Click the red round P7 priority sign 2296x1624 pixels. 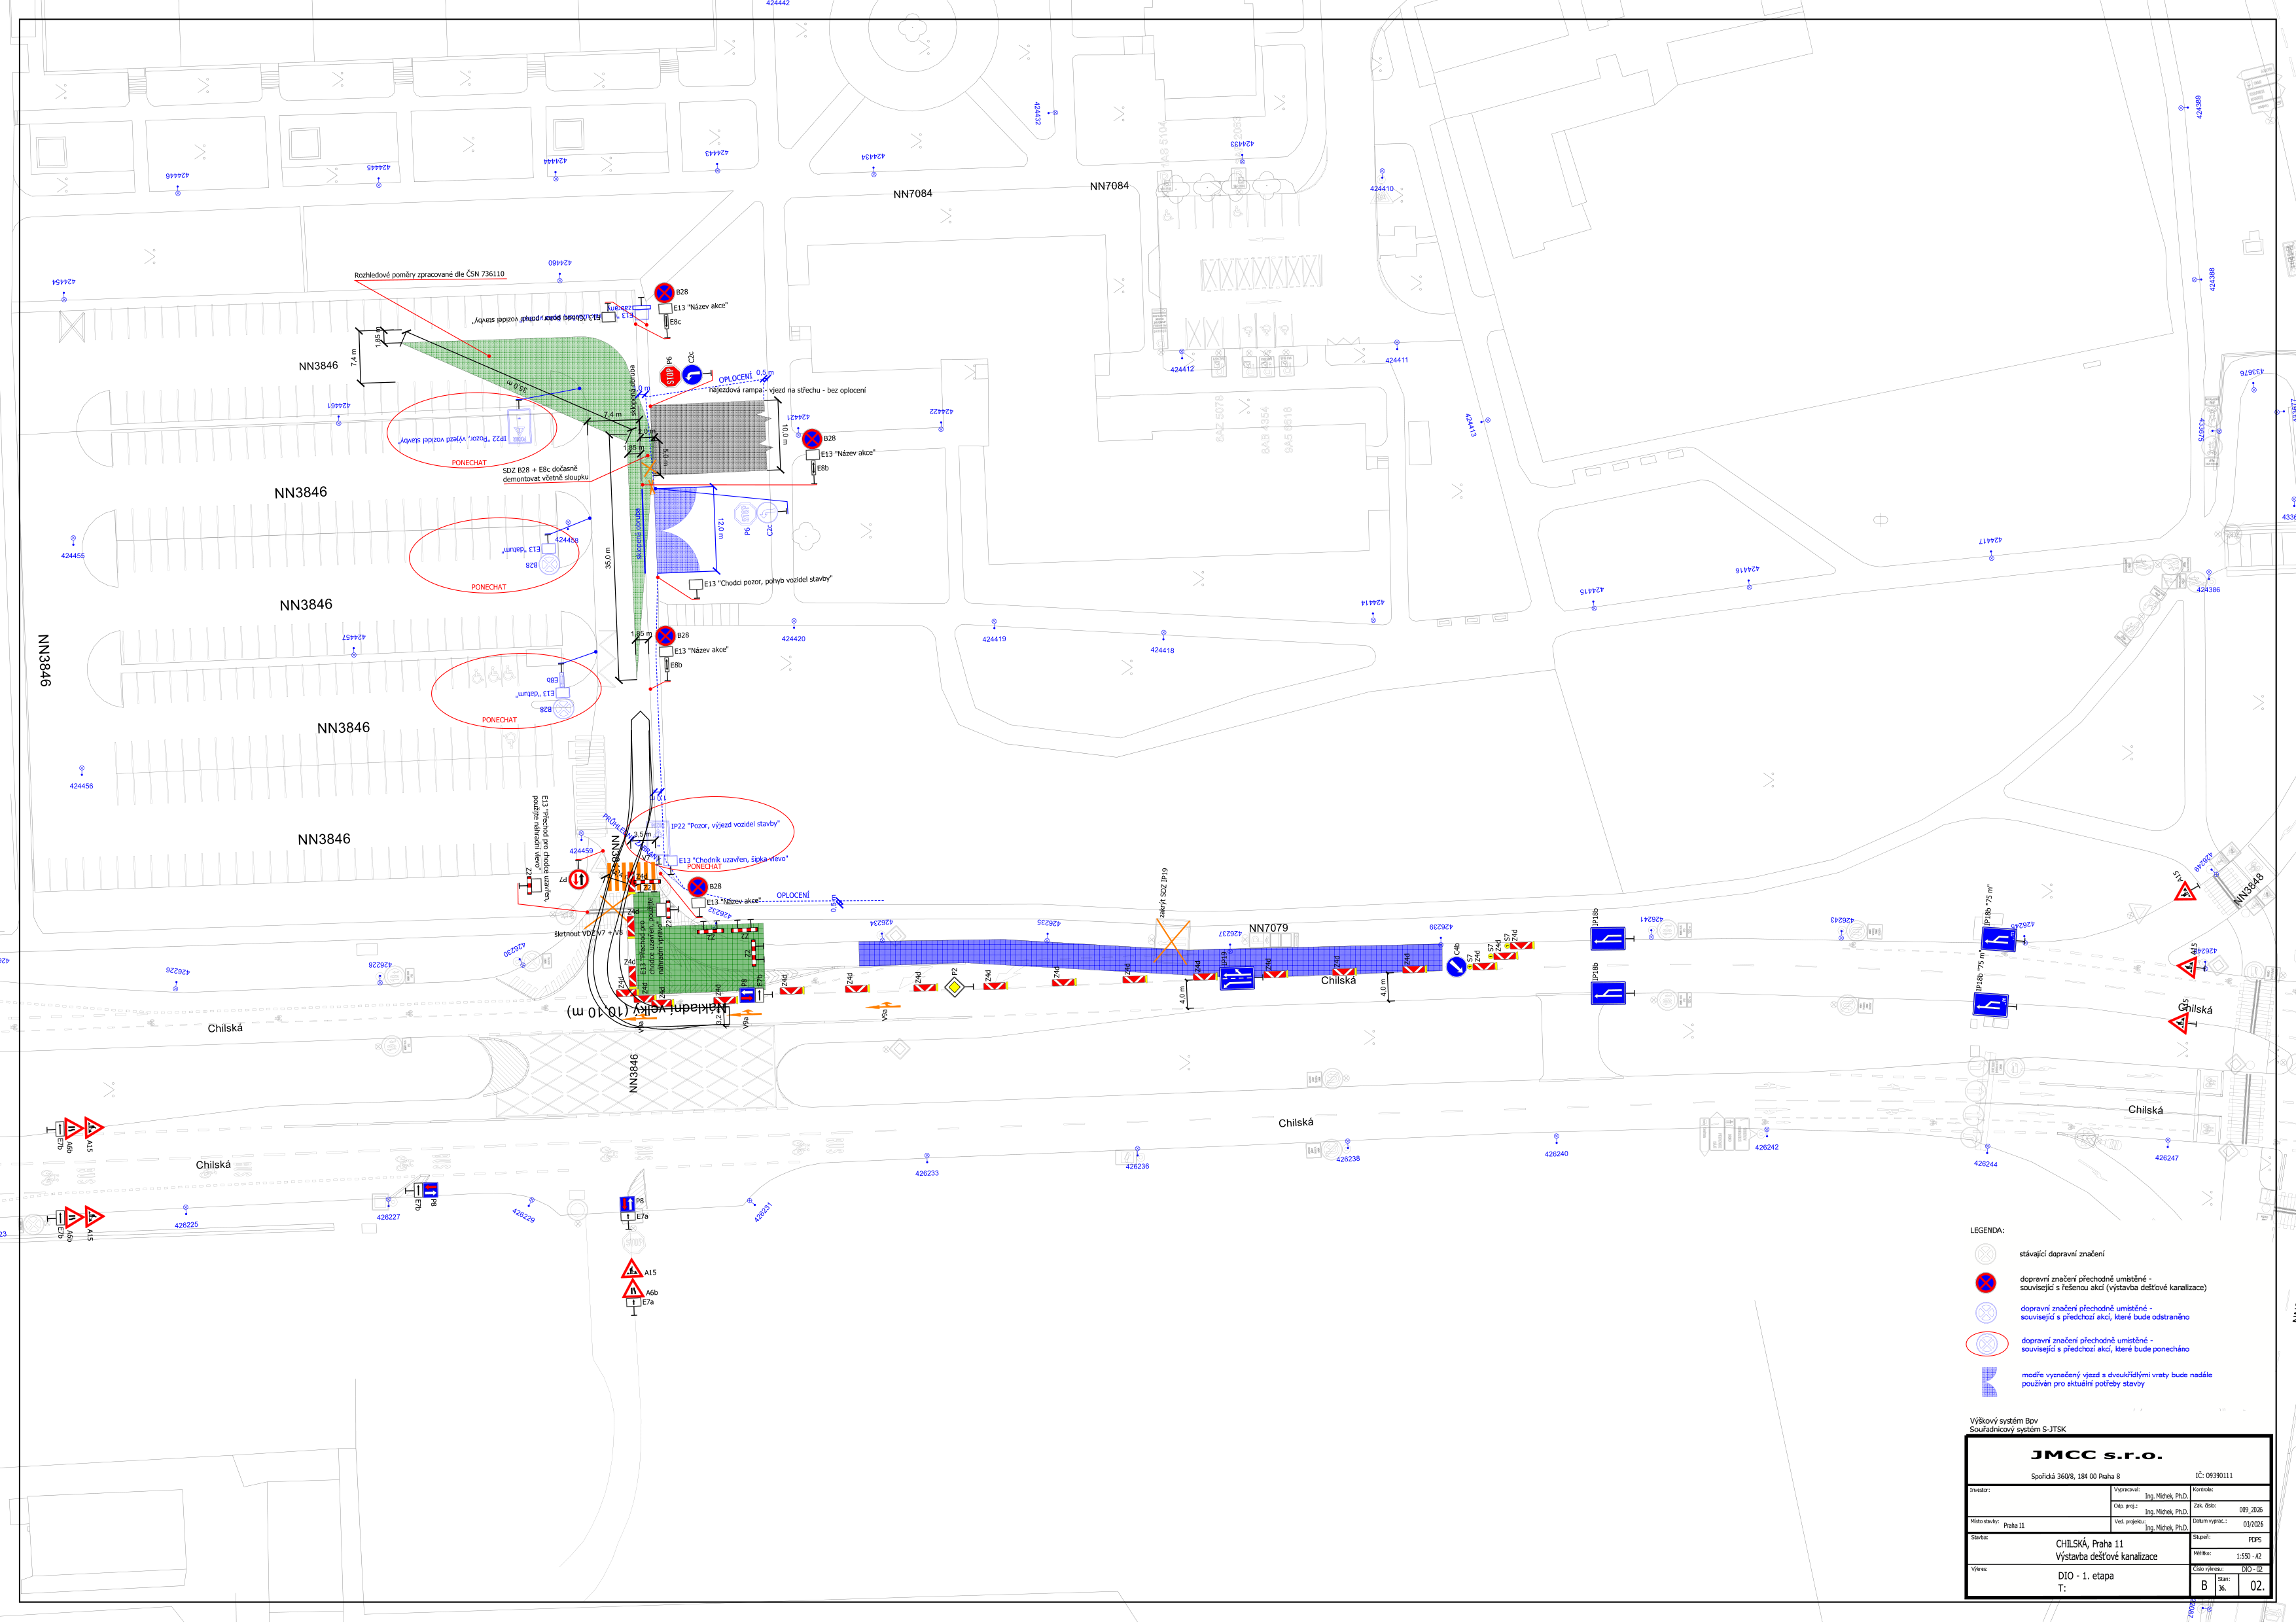pos(578,880)
